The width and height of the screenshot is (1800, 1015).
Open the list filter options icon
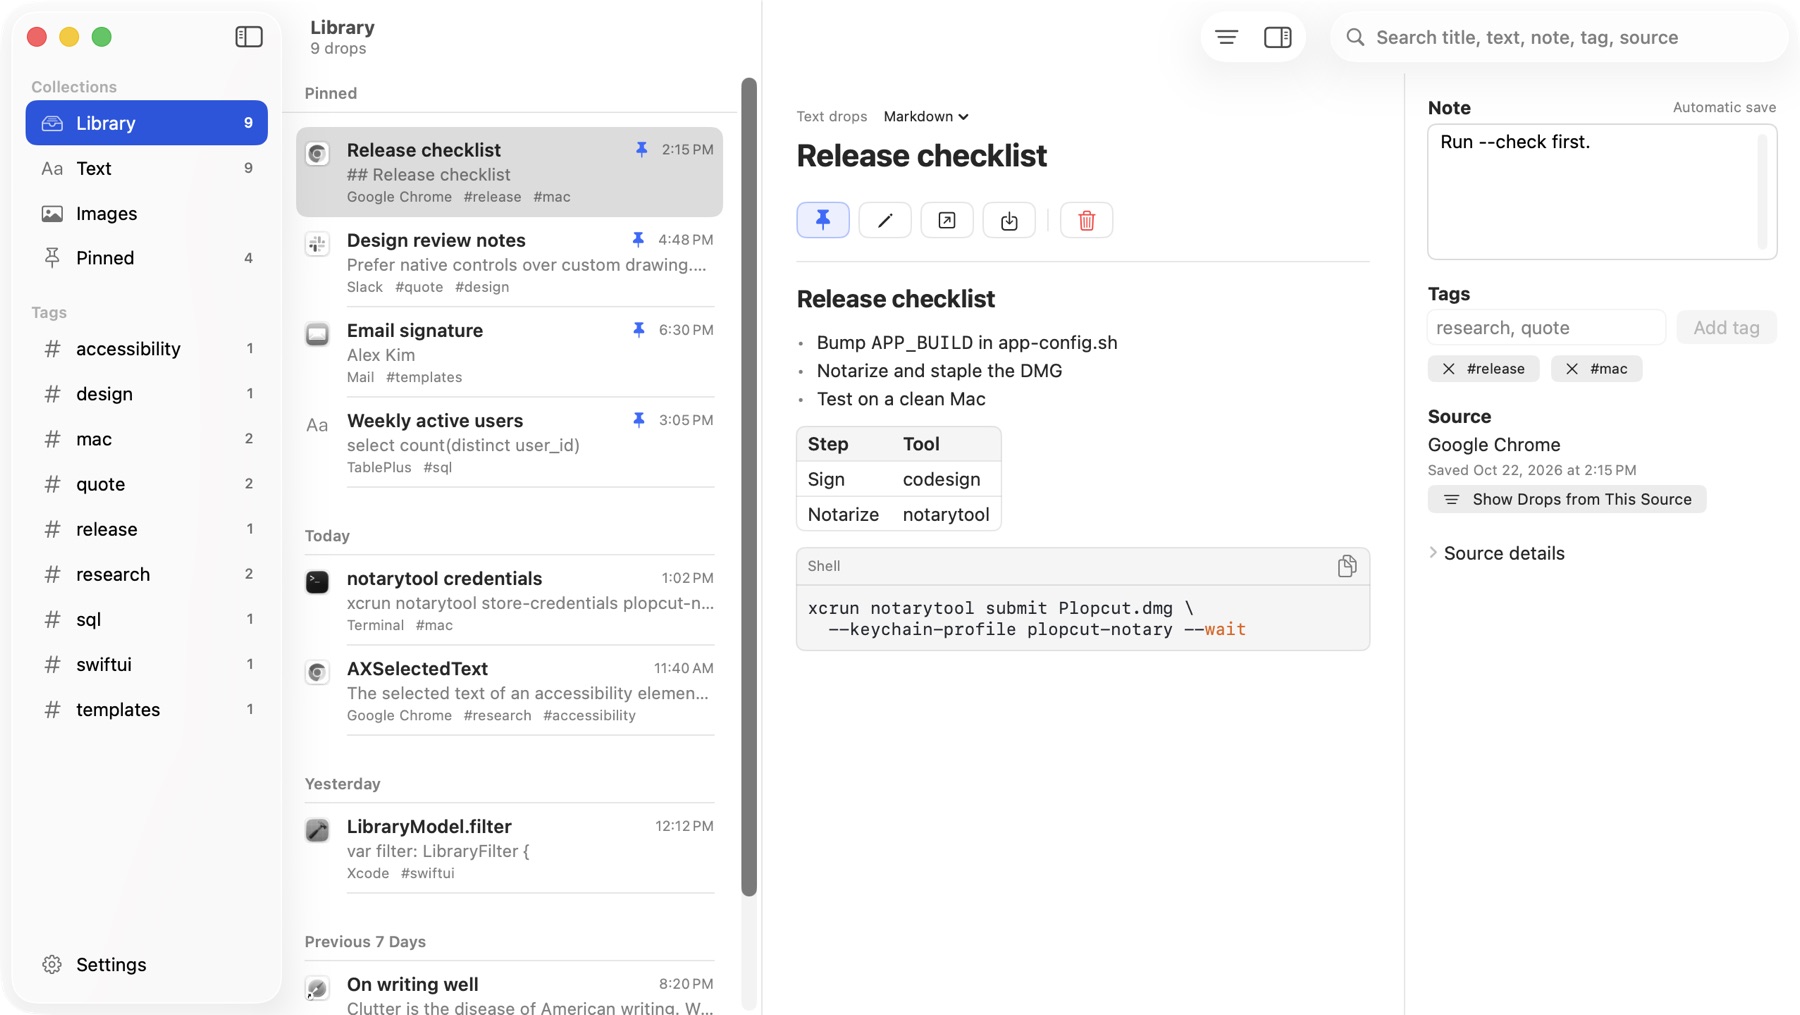1227,37
